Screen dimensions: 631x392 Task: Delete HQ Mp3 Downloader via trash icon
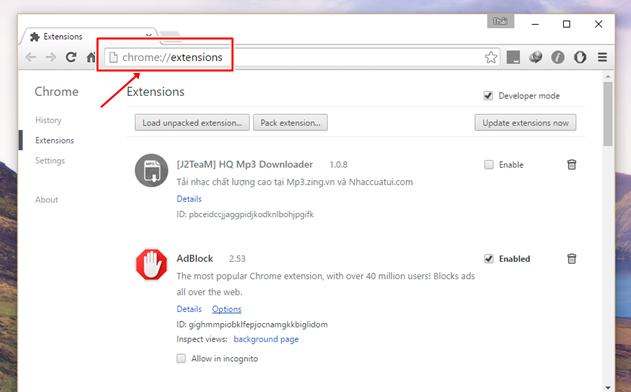[x=571, y=164]
